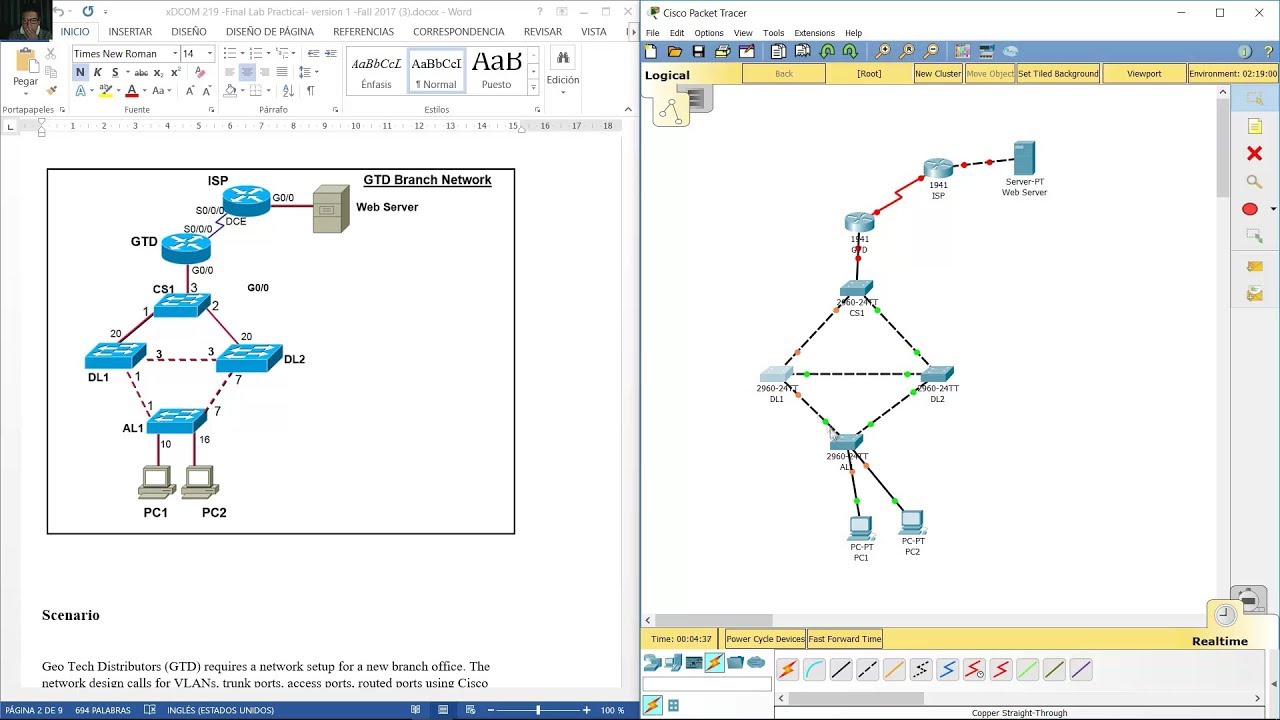Clear all formatting in Word
Screen dimensions: 1280x720
tap(200, 72)
